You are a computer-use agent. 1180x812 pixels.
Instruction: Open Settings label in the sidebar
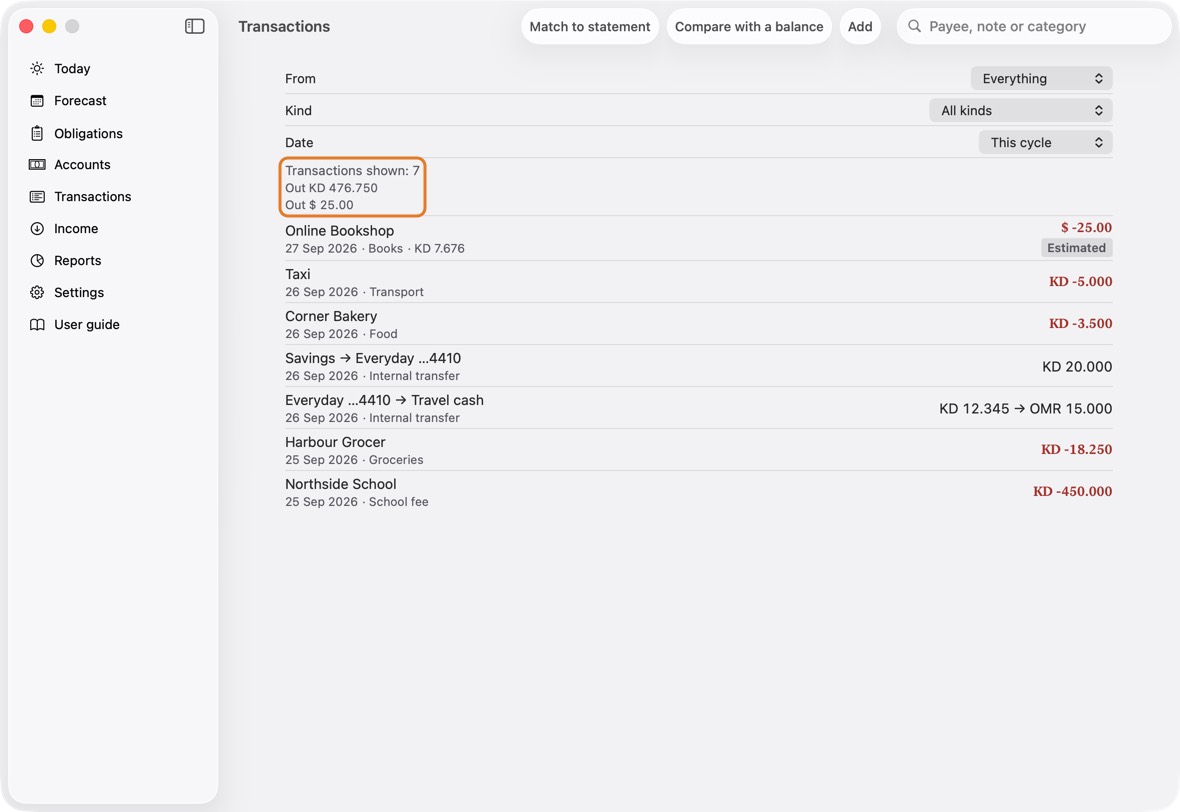tap(79, 293)
